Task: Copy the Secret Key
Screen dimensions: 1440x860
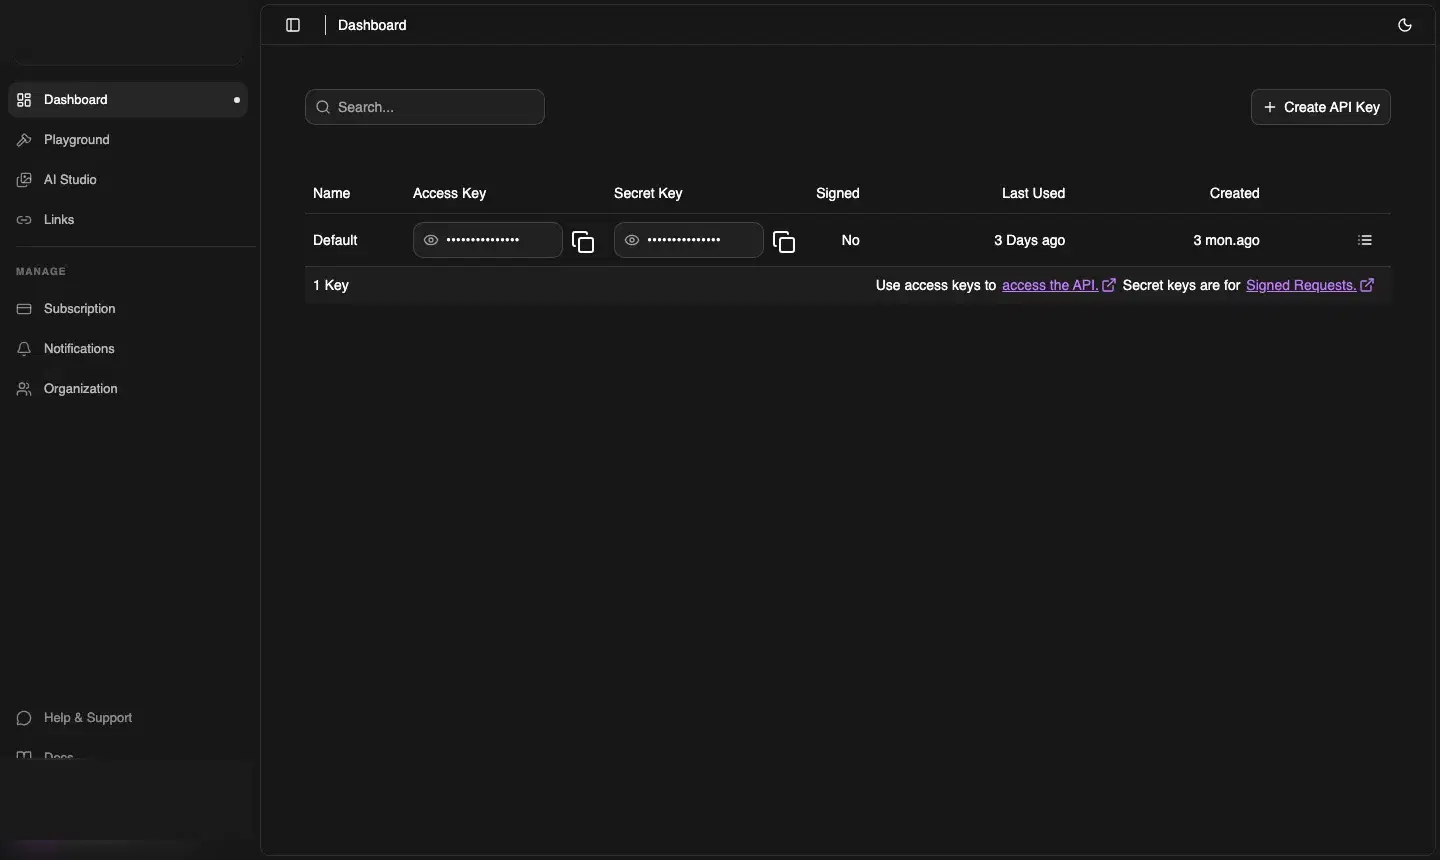Action: click(x=785, y=241)
